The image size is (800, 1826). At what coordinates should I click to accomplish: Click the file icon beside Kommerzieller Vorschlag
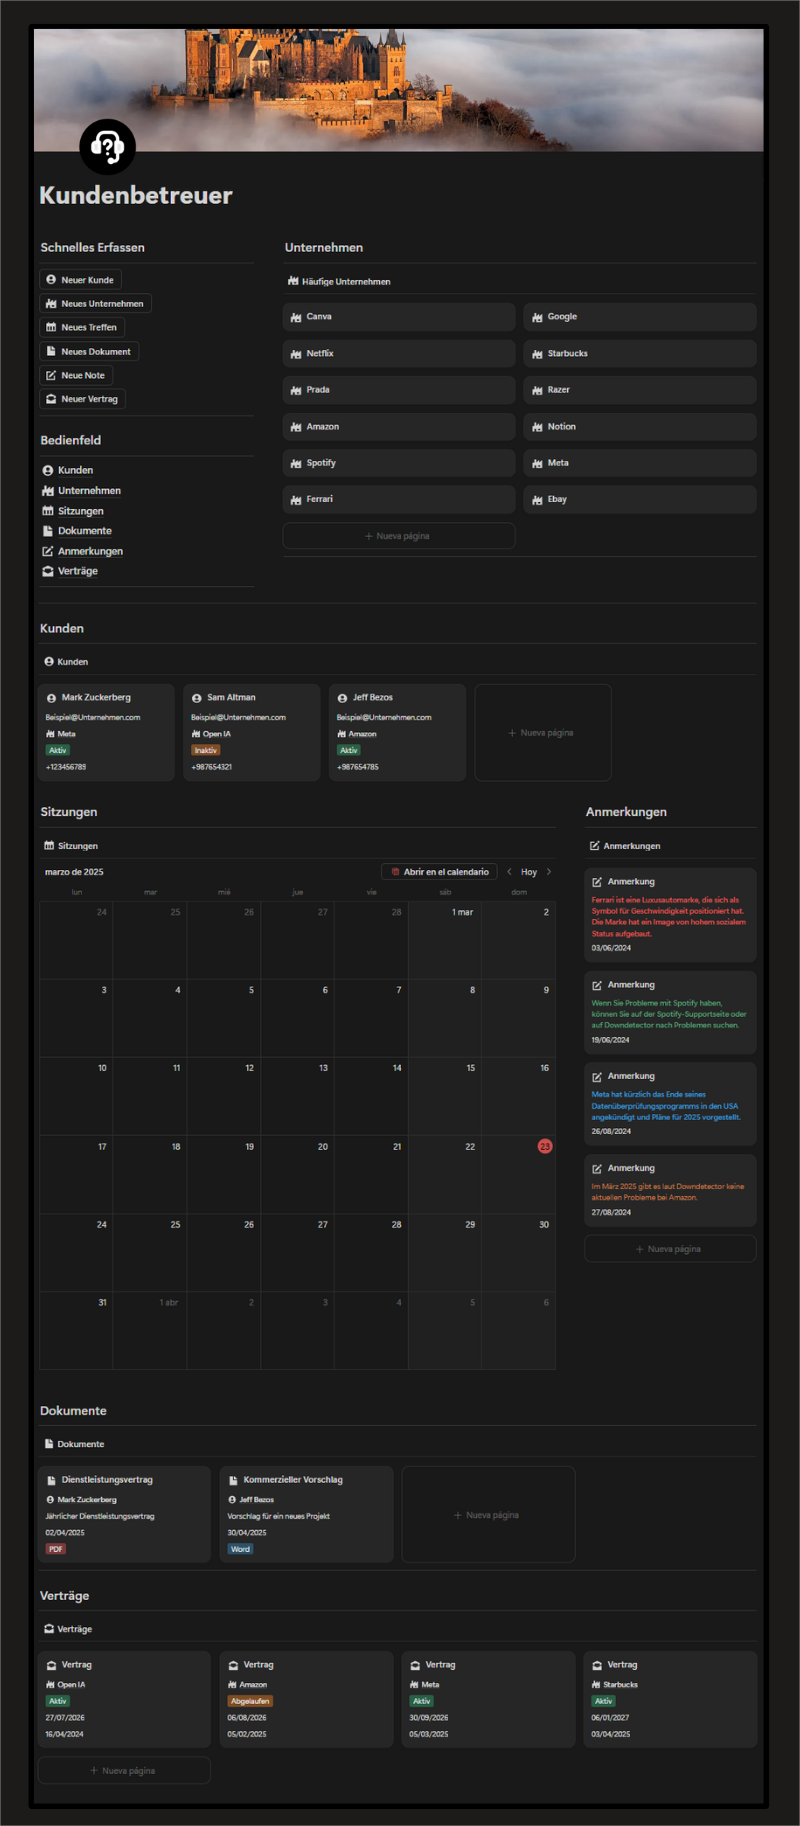tap(233, 1480)
